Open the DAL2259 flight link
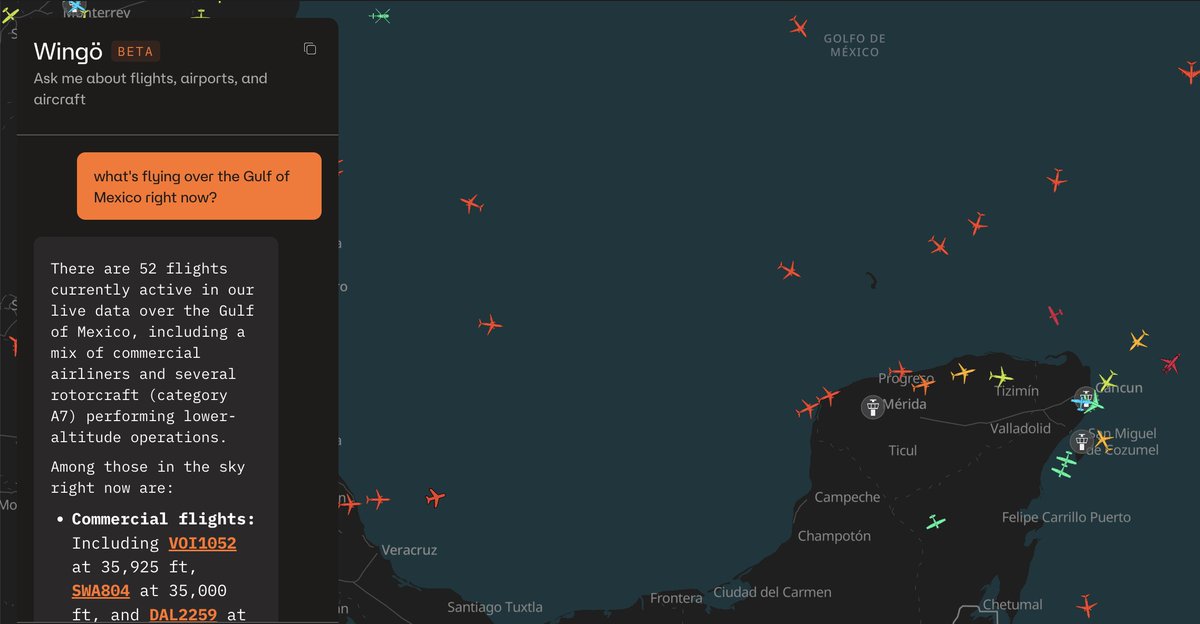1200x624 pixels. (183, 614)
